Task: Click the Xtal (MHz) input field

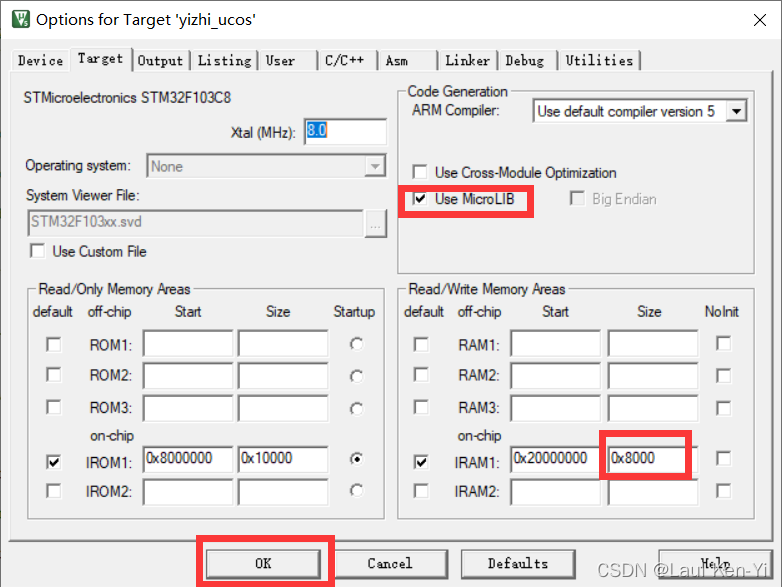Action: pyautogui.click(x=345, y=132)
